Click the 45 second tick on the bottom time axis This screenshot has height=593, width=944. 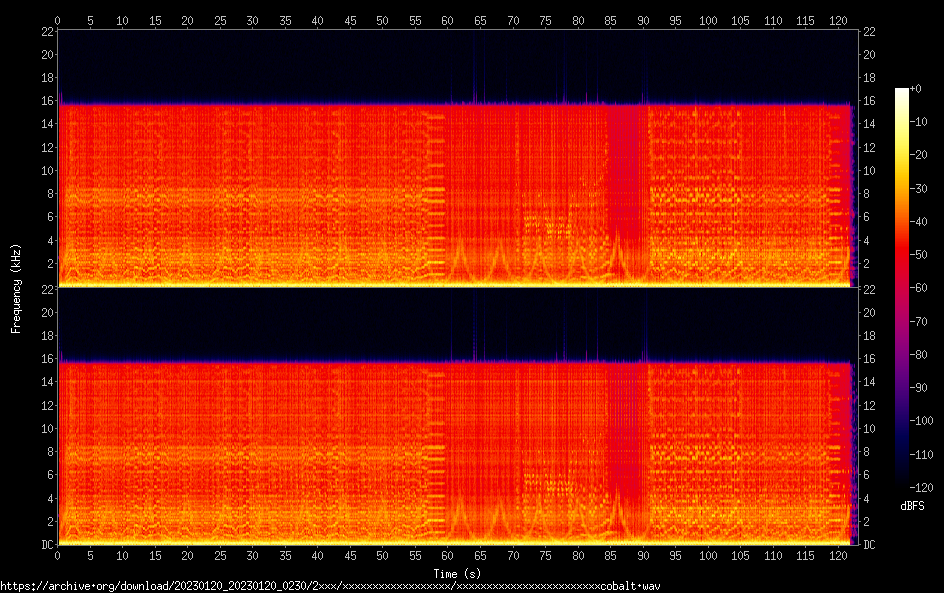coord(350,555)
